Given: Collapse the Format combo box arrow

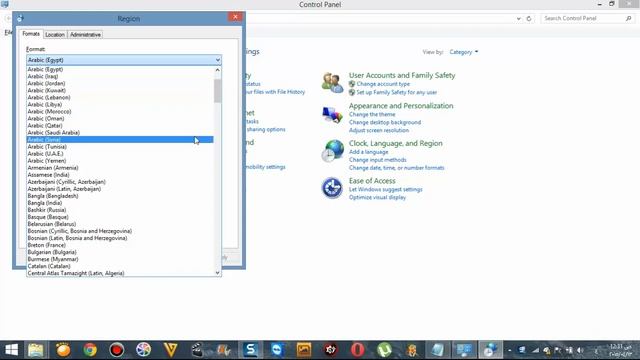Looking at the screenshot, I should coord(218,60).
